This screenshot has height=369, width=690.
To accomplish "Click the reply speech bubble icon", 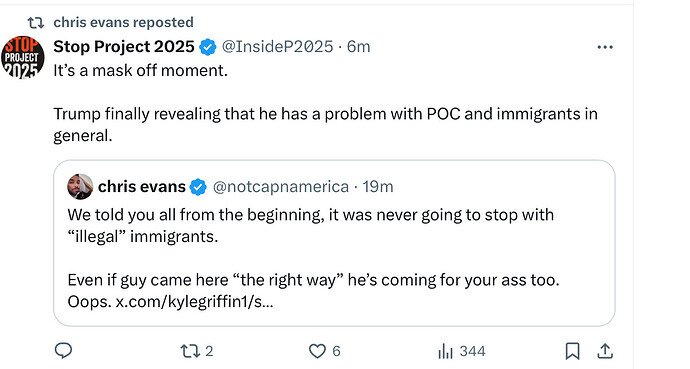I will coord(63,351).
